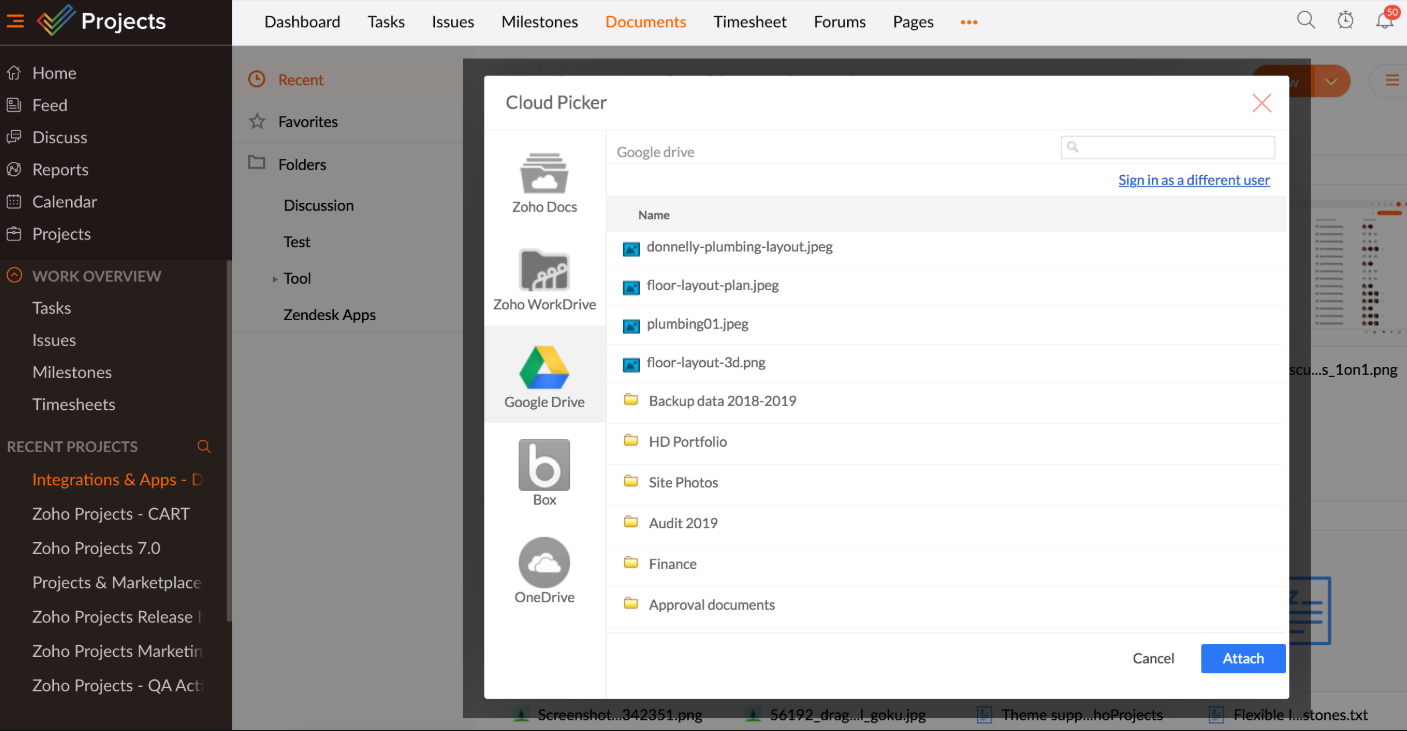
Task: Click folder icon of HD Portfolio
Action: 631,441
